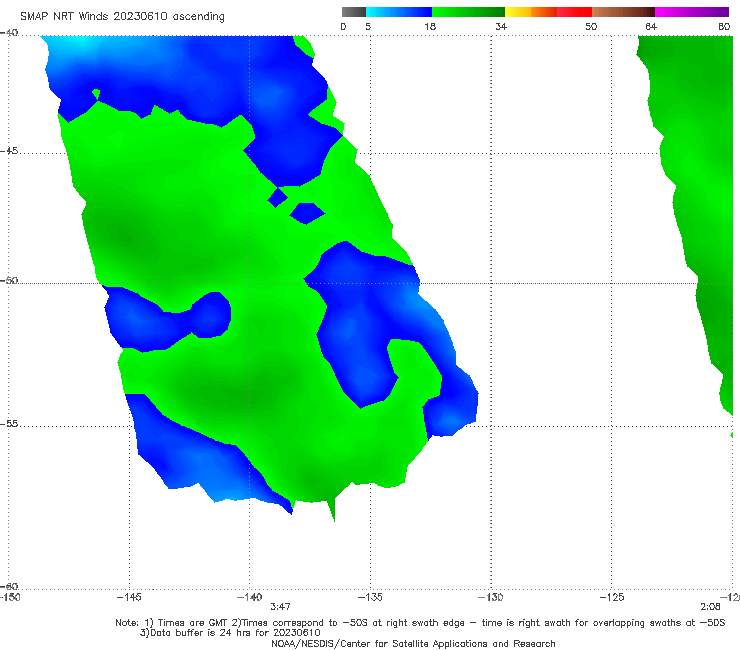This screenshot has width=740, height=650.
Task: Click the longitude axis label '-150'
Action: pyautogui.click(x=10, y=597)
